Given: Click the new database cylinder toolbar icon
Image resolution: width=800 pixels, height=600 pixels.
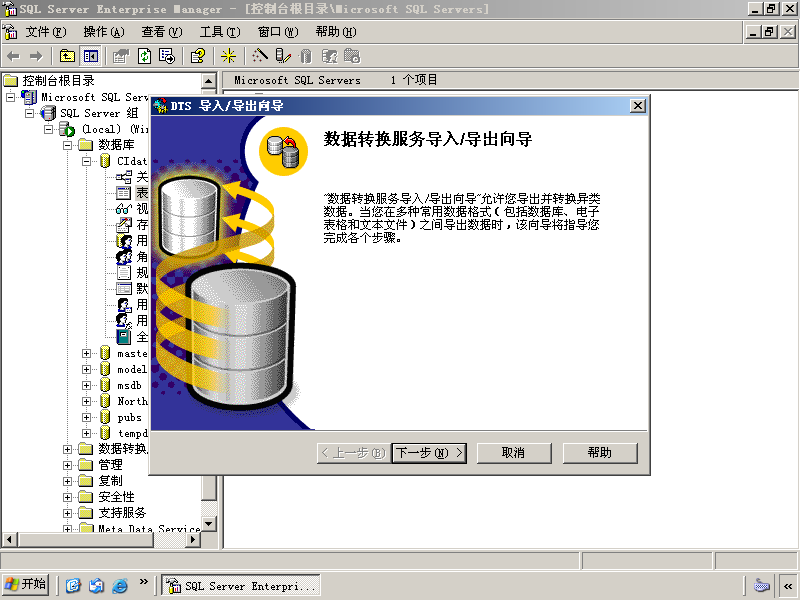Looking at the screenshot, I should point(306,56).
